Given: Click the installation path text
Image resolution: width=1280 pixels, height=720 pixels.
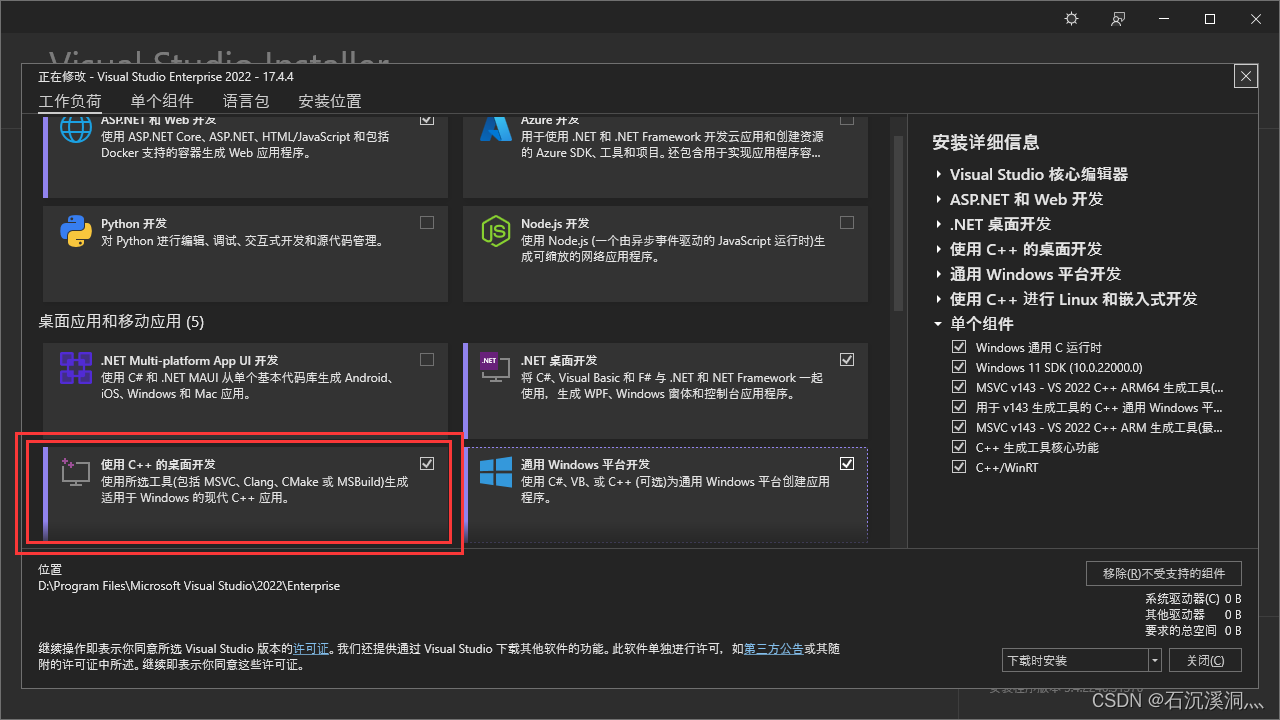Looking at the screenshot, I should click(189, 586).
